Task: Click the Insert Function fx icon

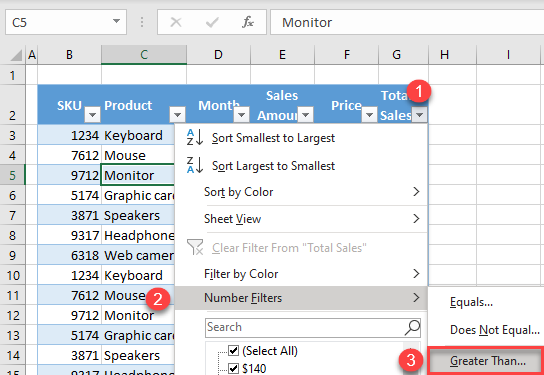Action: point(247,23)
